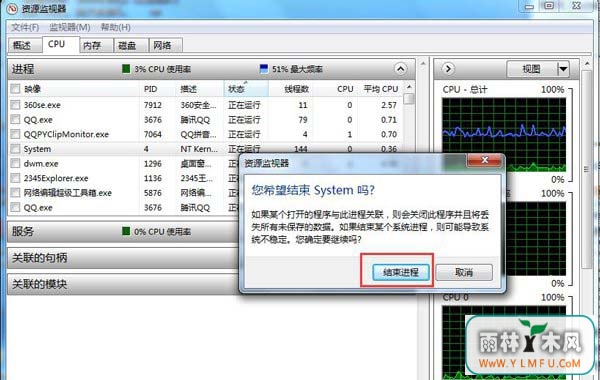Click the 视图 button
Image resolution: width=600 pixels, height=380 pixels.
pos(532,69)
